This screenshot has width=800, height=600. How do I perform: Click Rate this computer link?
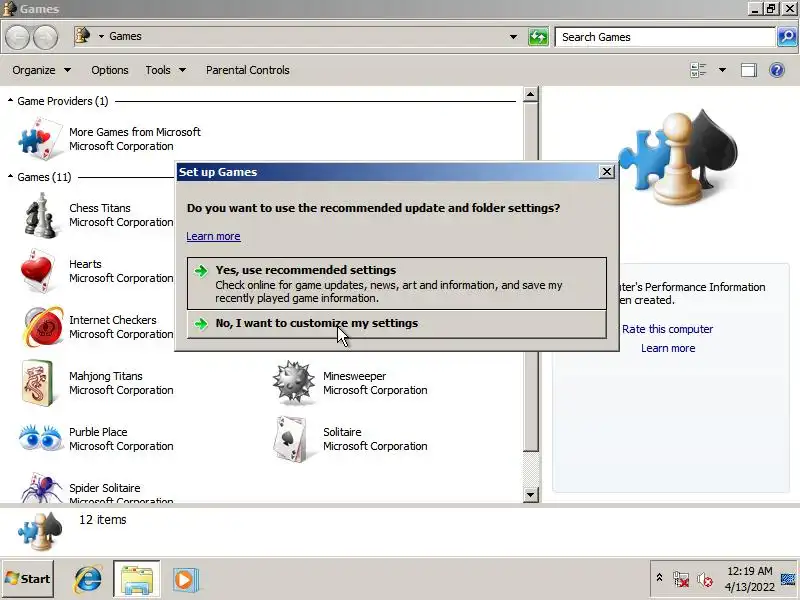point(667,329)
